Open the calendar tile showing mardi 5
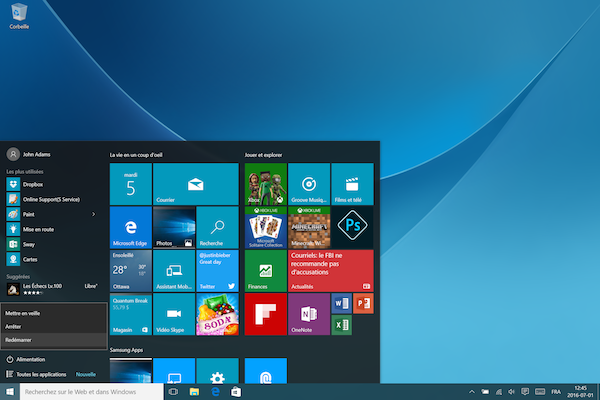The width and height of the screenshot is (600, 400). [130, 184]
